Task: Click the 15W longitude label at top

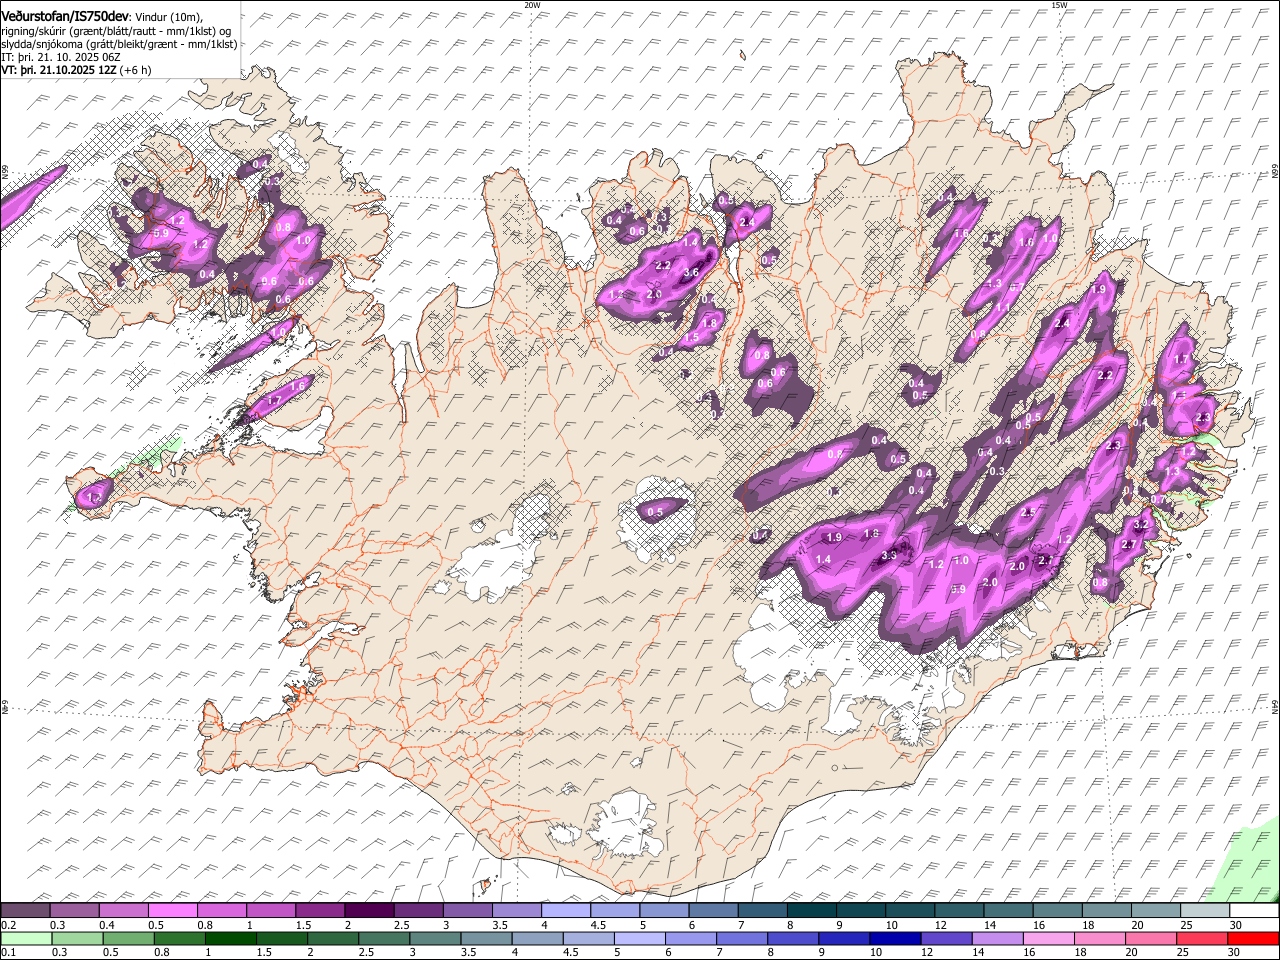Action: click(1059, 5)
